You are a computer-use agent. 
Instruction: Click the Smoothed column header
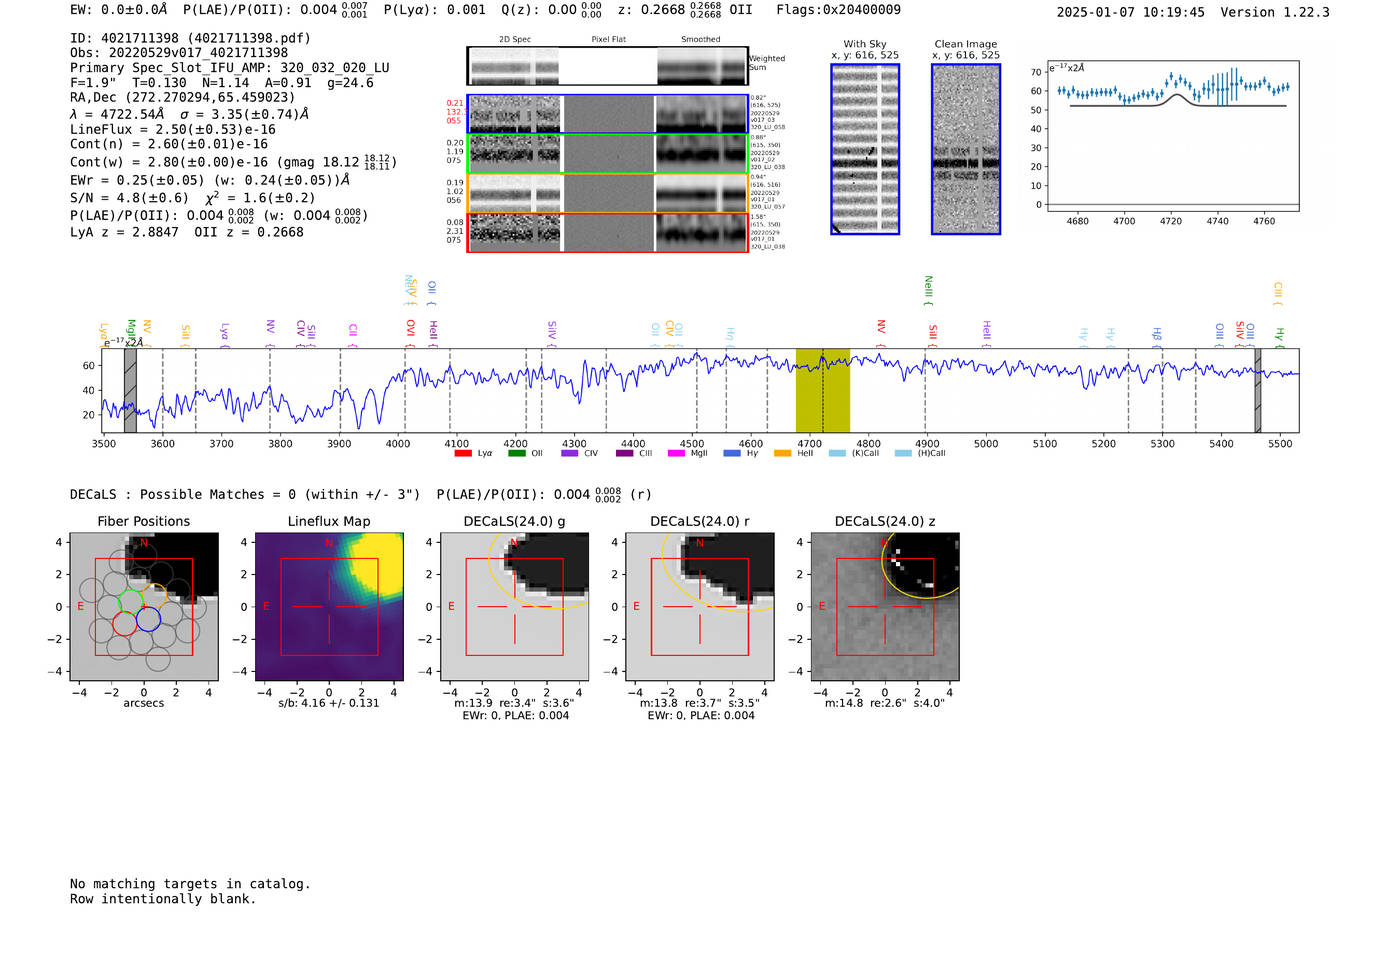[700, 40]
